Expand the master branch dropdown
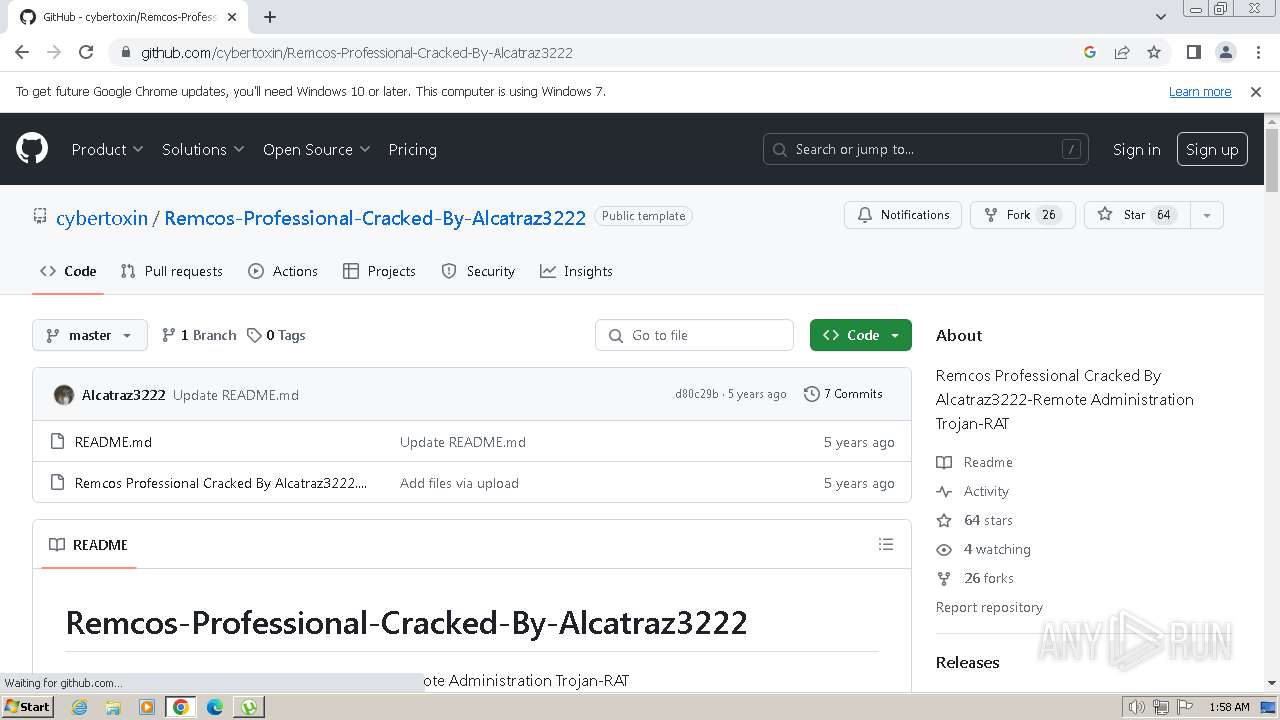1280x720 pixels. [89, 335]
